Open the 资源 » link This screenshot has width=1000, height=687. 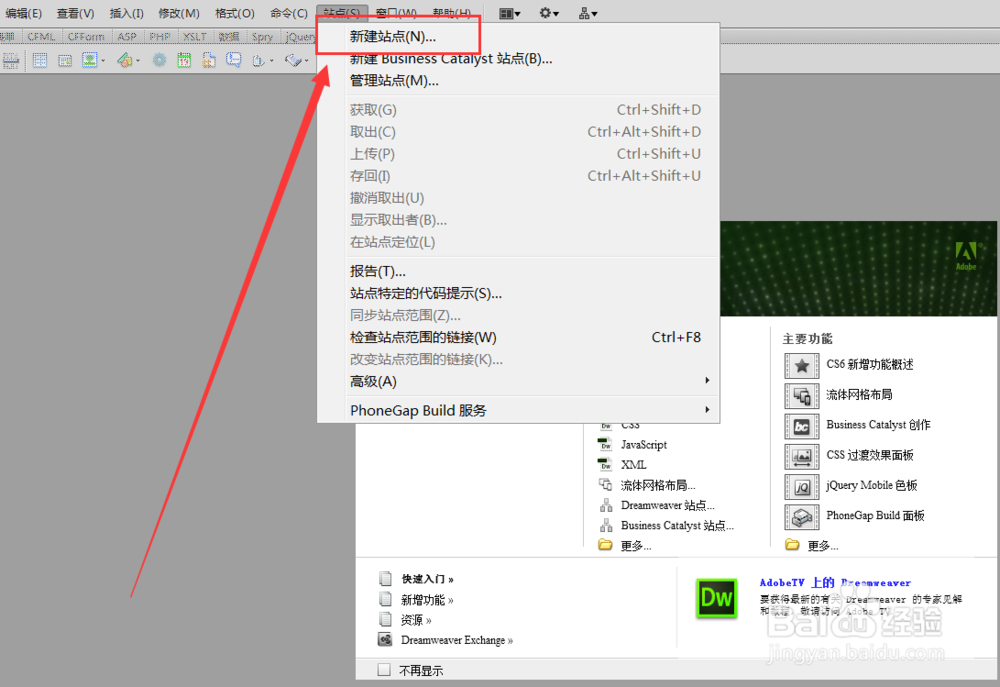(x=416, y=620)
